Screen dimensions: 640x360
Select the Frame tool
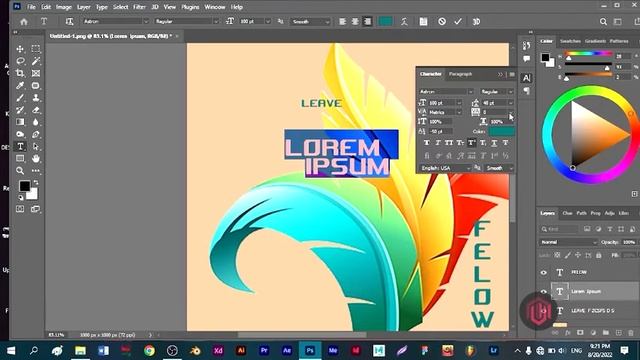pyautogui.click(x=36, y=73)
